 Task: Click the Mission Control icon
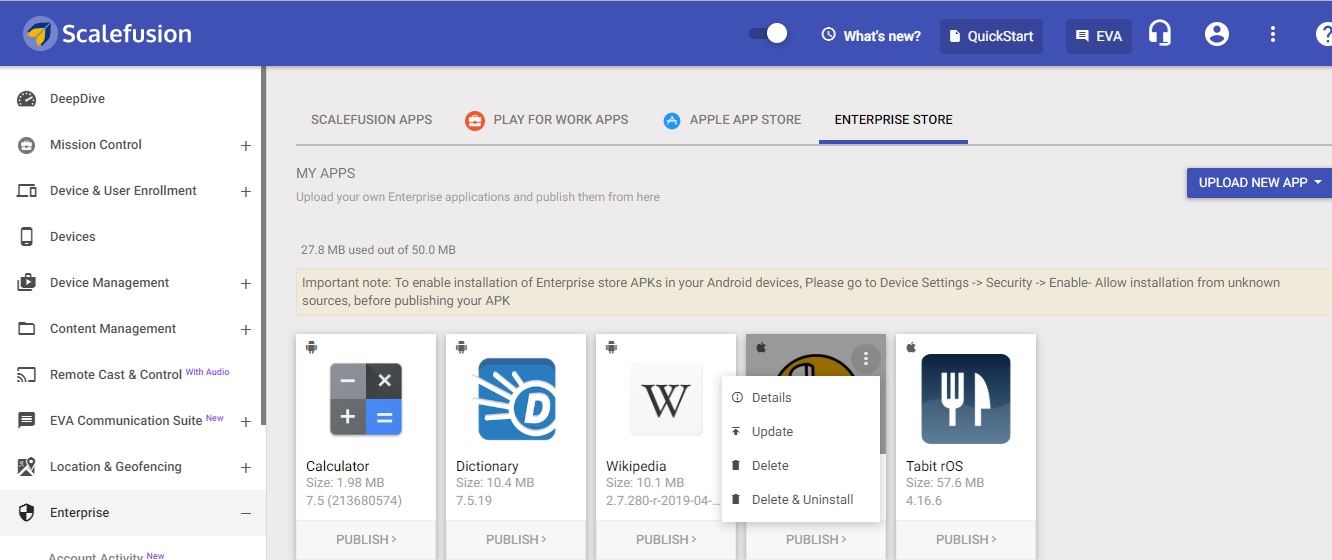27,145
